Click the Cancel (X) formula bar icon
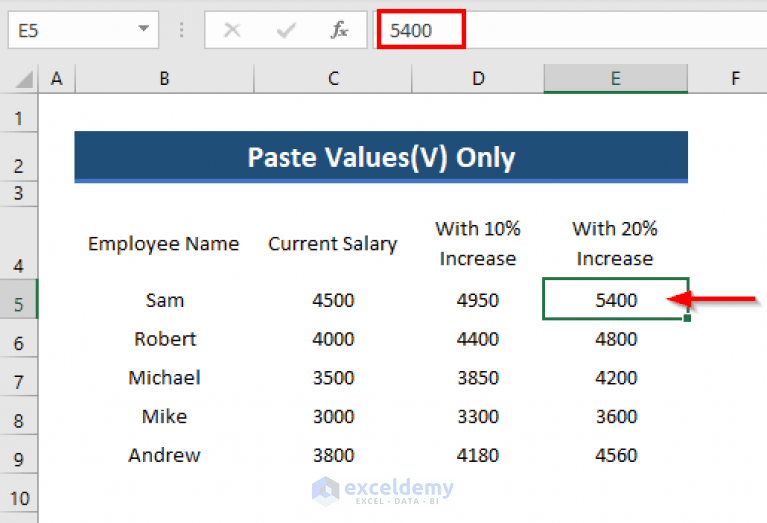 pyautogui.click(x=232, y=30)
